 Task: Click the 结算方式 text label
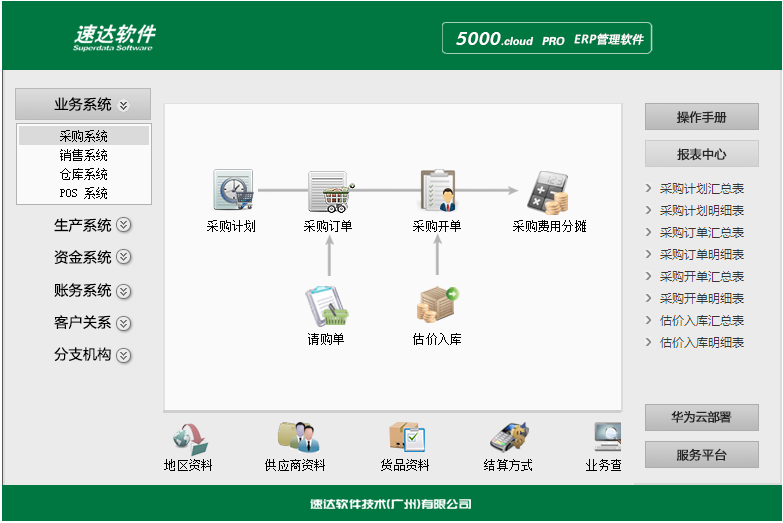coord(508,466)
